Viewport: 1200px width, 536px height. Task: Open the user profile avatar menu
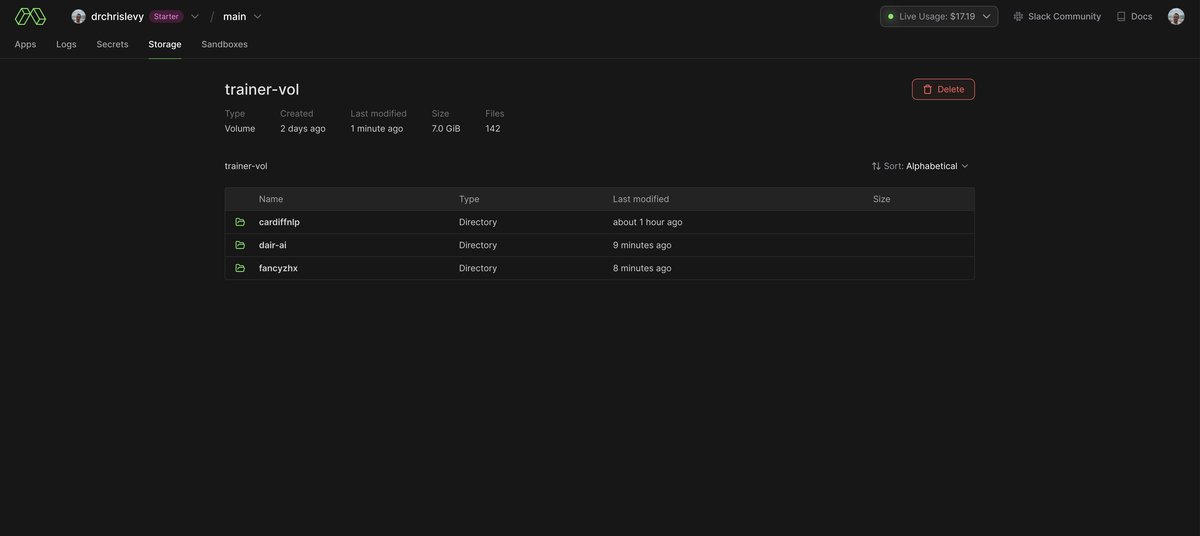(1176, 16)
